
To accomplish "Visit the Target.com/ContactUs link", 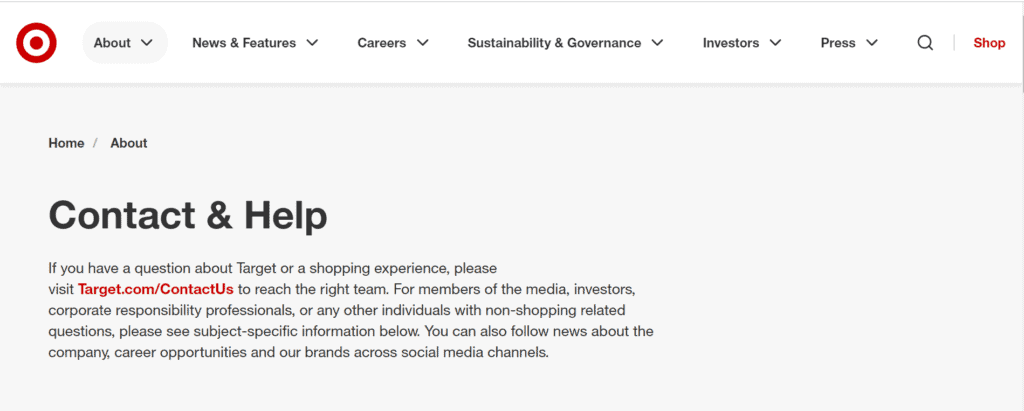I will tap(155, 289).
